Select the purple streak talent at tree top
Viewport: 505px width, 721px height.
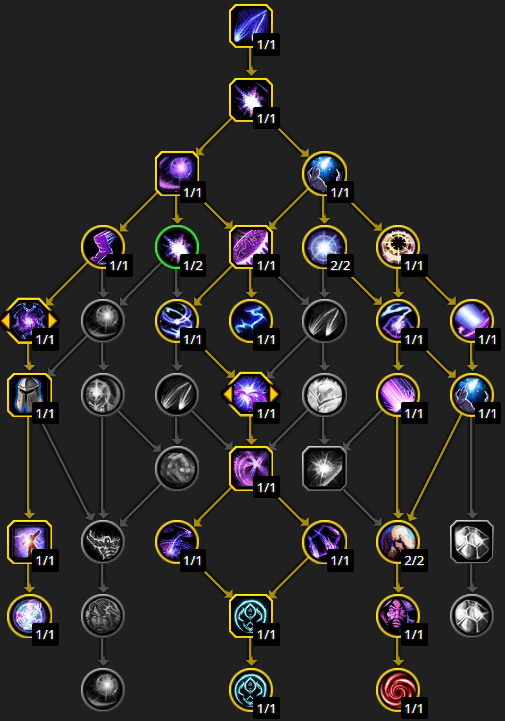coord(251,26)
